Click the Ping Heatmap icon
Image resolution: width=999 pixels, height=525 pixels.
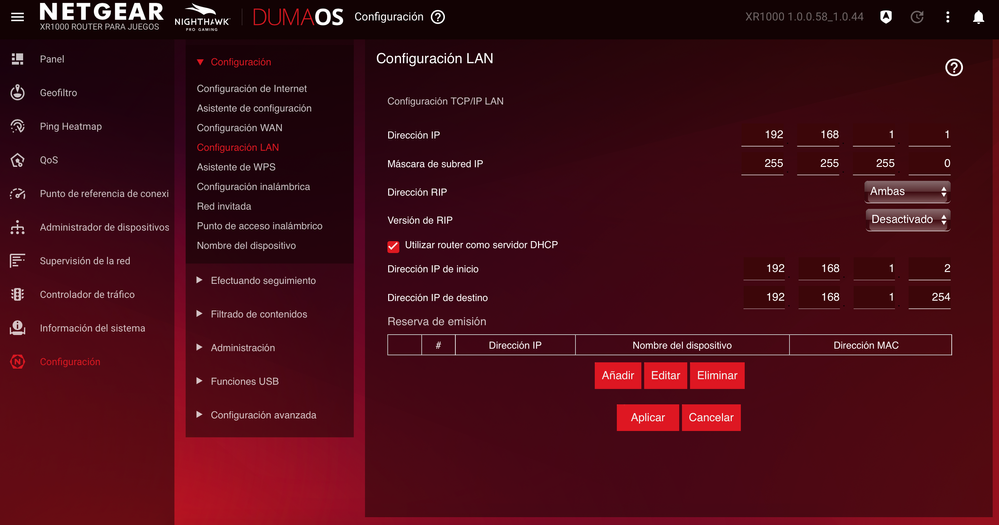[x=17, y=126]
